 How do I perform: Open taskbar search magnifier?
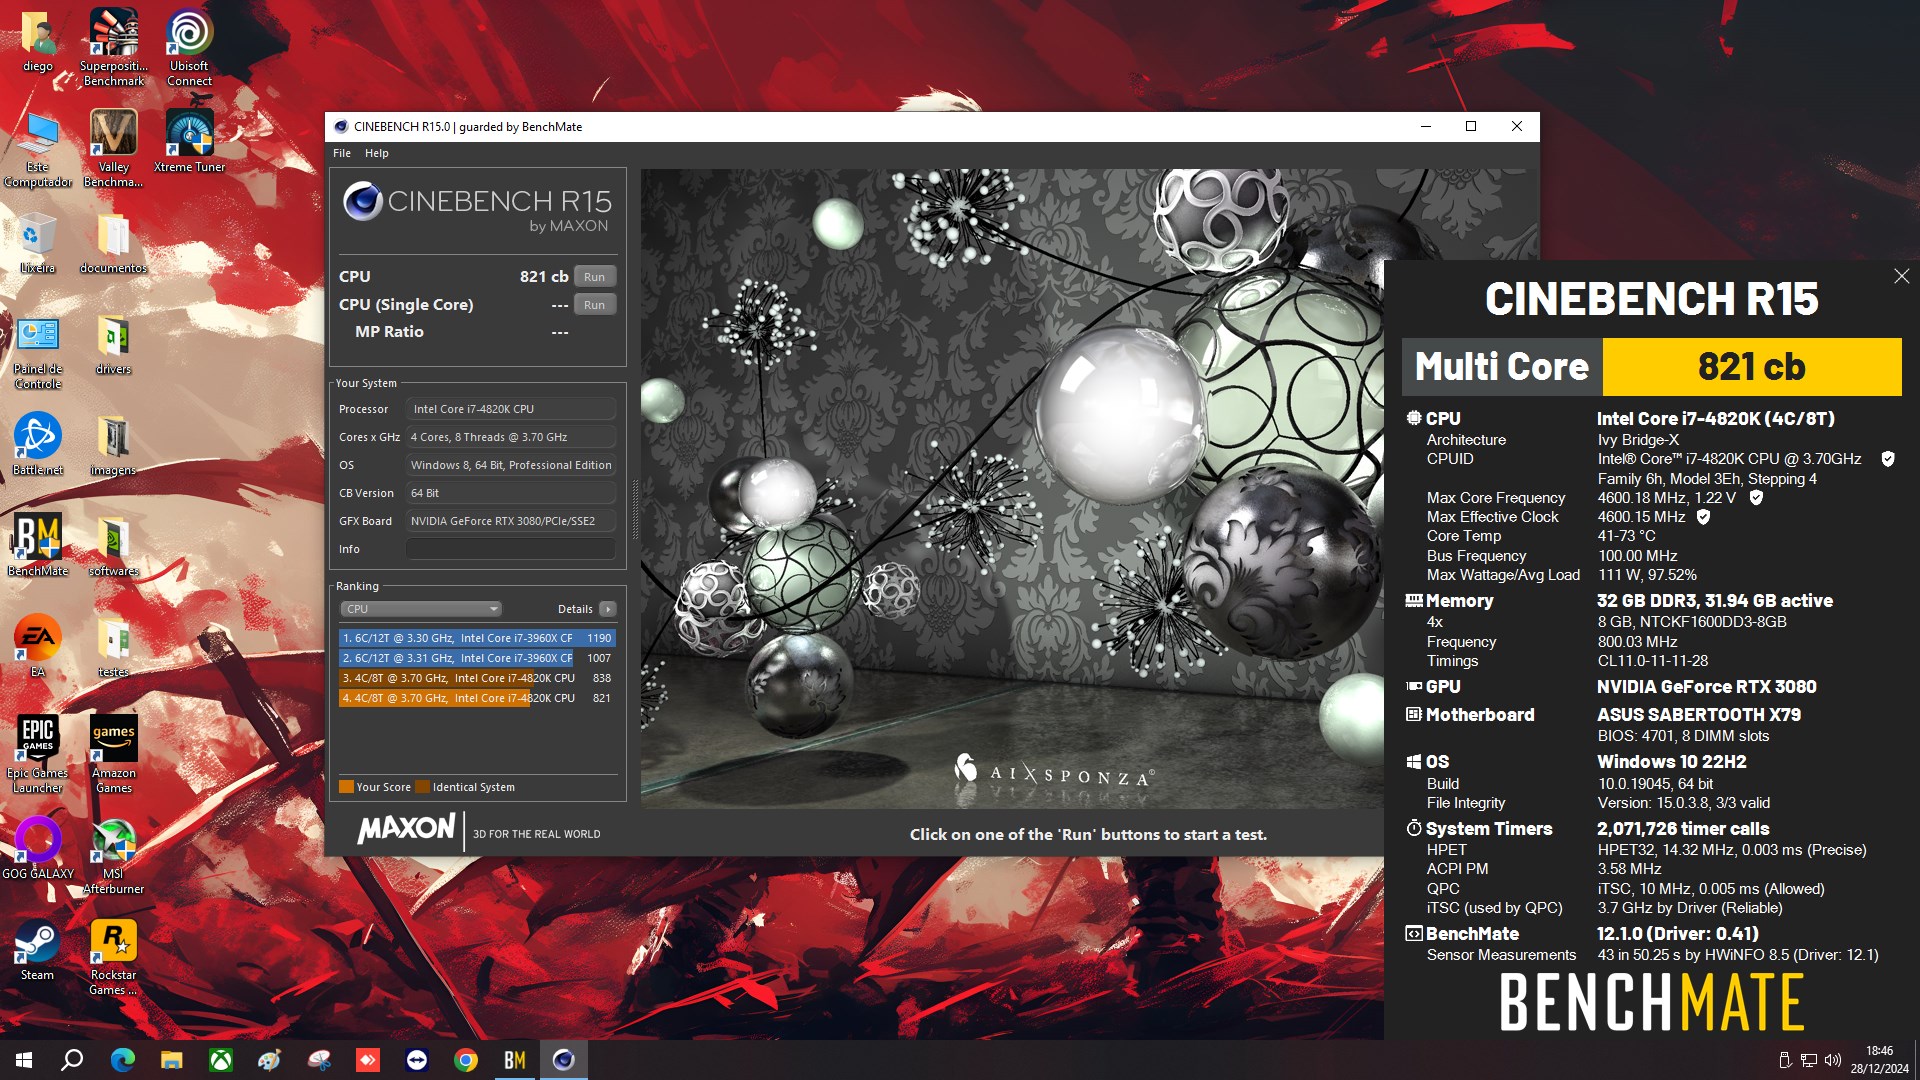(72, 1060)
